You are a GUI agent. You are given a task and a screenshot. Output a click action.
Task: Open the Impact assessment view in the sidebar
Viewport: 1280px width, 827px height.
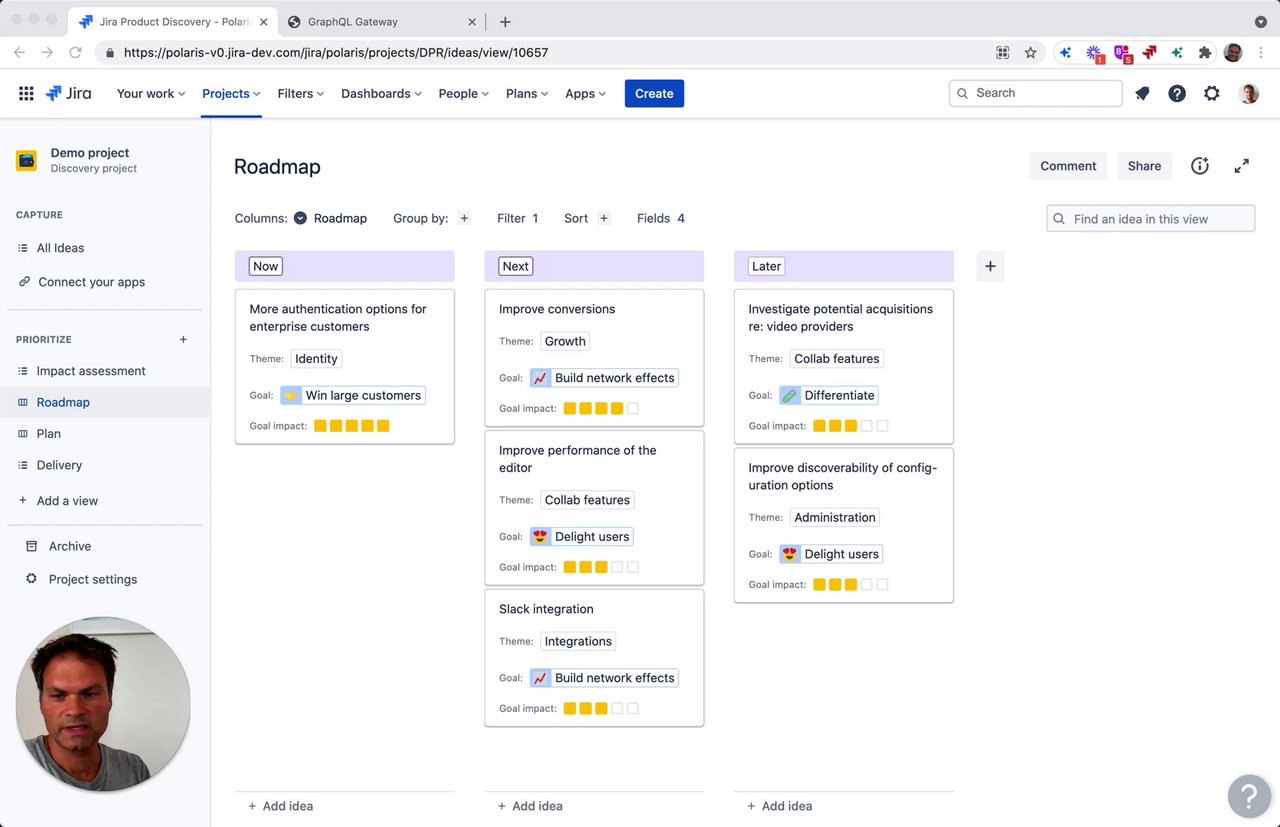[91, 371]
